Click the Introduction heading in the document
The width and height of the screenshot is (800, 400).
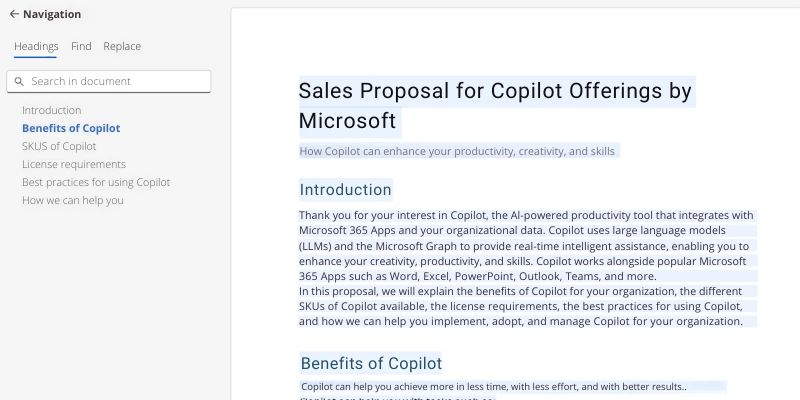pos(345,190)
